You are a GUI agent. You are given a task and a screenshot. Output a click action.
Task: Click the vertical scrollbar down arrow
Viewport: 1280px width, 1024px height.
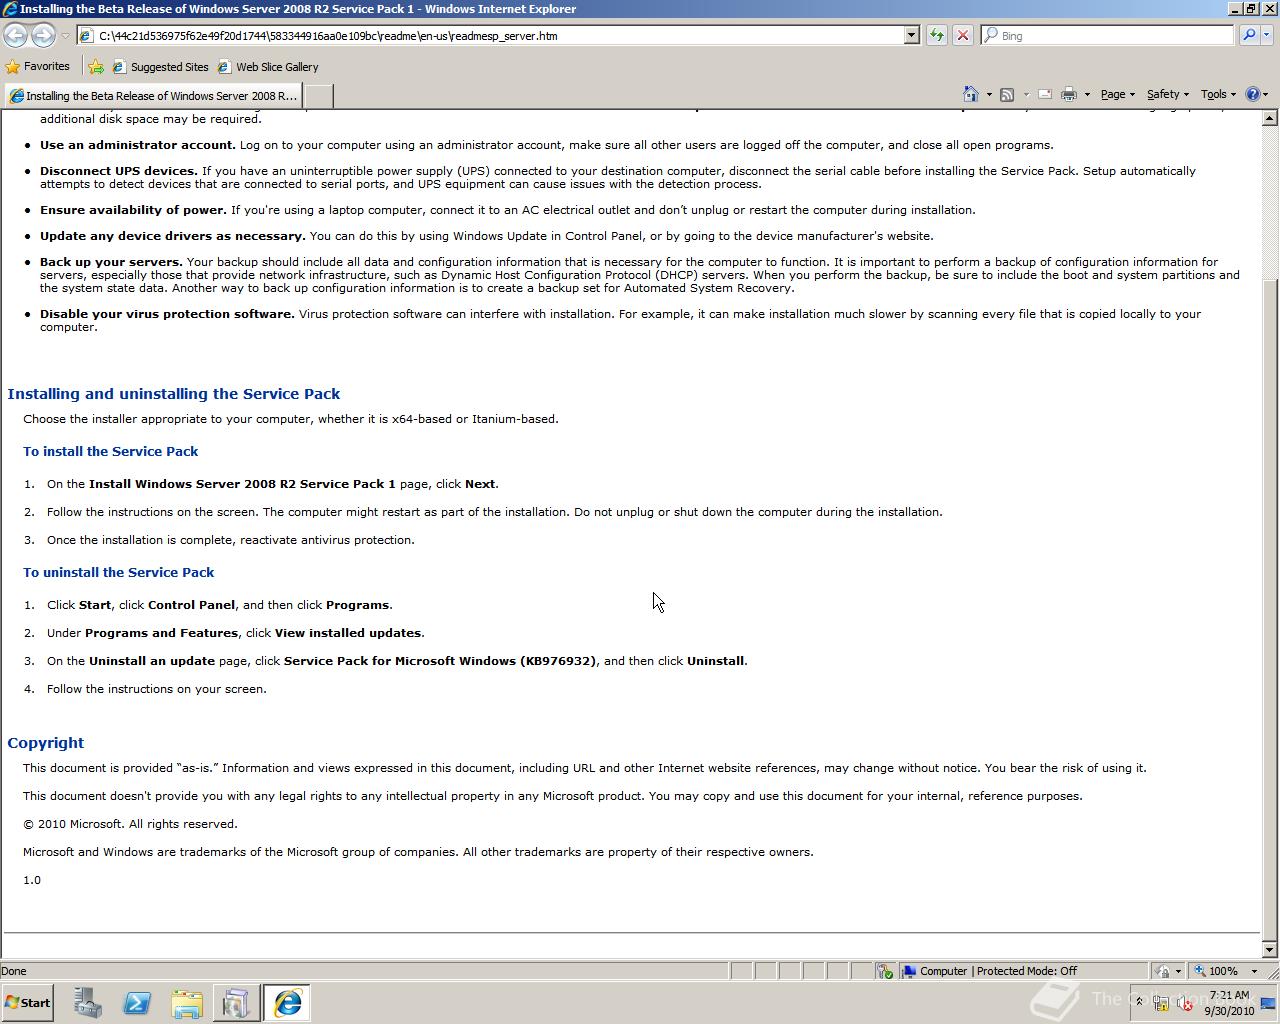[x=1270, y=950]
